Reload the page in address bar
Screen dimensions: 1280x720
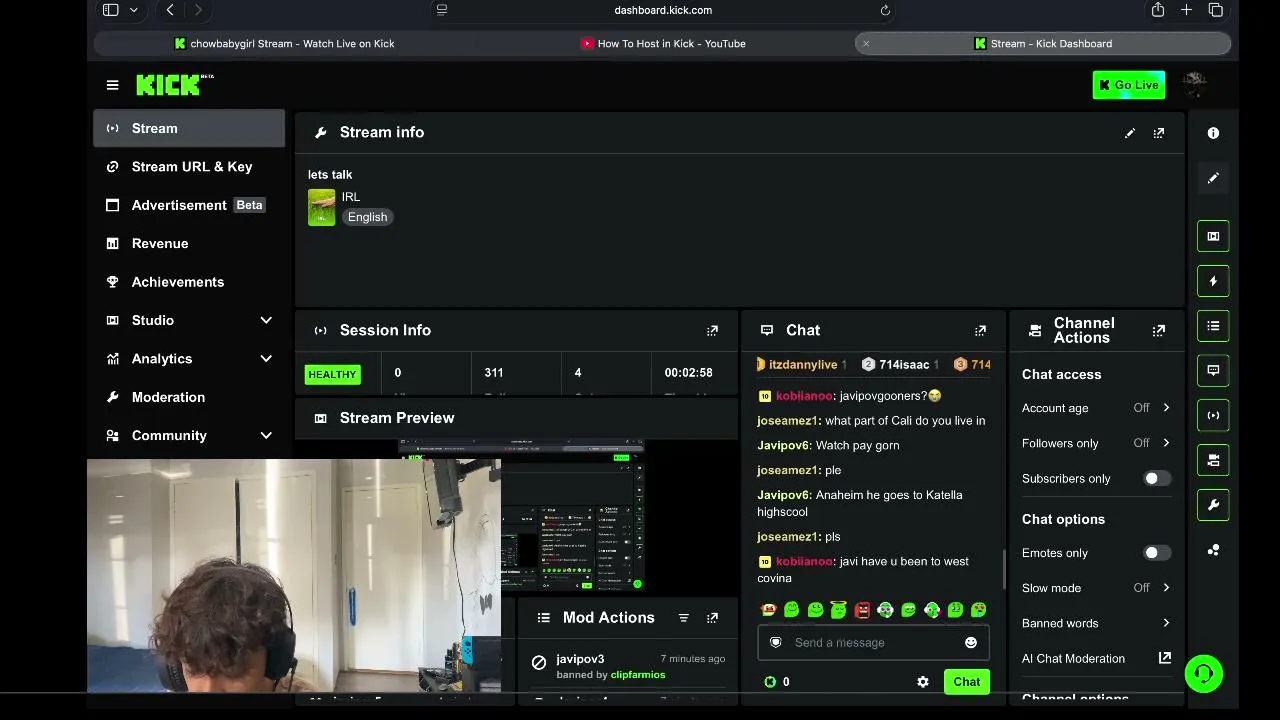click(x=885, y=10)
